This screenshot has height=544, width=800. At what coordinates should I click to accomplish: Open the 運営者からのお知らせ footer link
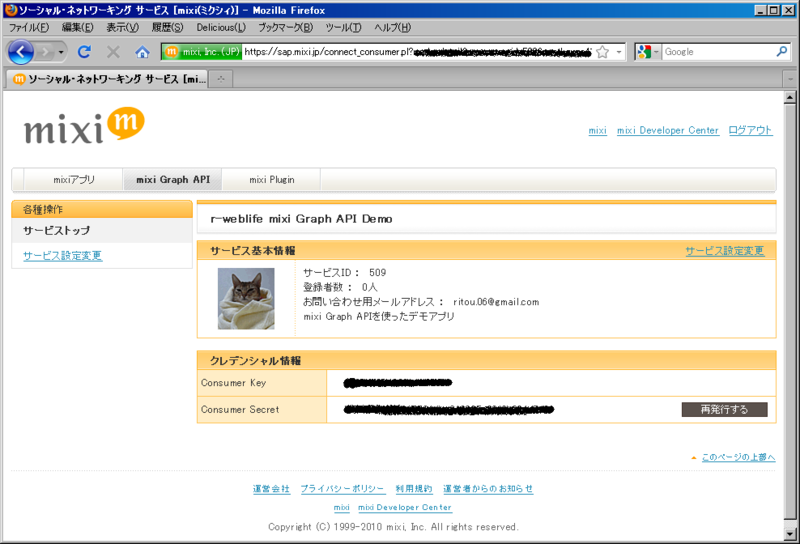tap(488, 489)
